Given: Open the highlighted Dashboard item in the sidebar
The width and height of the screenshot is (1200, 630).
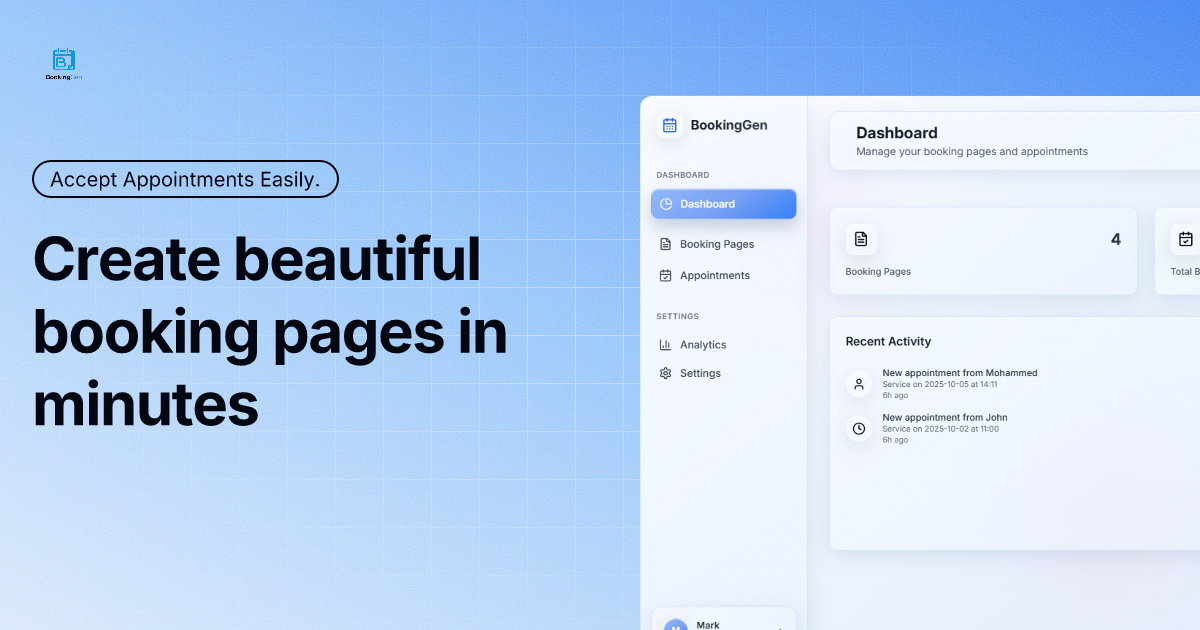Looking at the screenshot, I should pyautogui.click(x=724, y=204).
